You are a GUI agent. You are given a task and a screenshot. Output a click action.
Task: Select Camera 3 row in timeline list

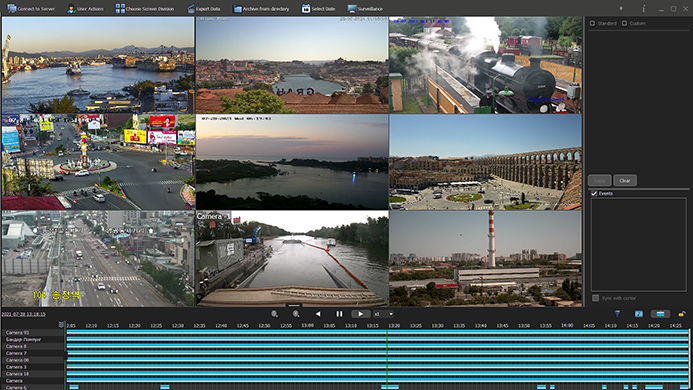(33, 367)
